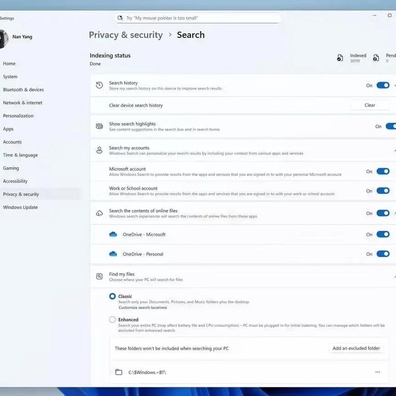Click the breadcrumb chevron before Search

(170, 35)
